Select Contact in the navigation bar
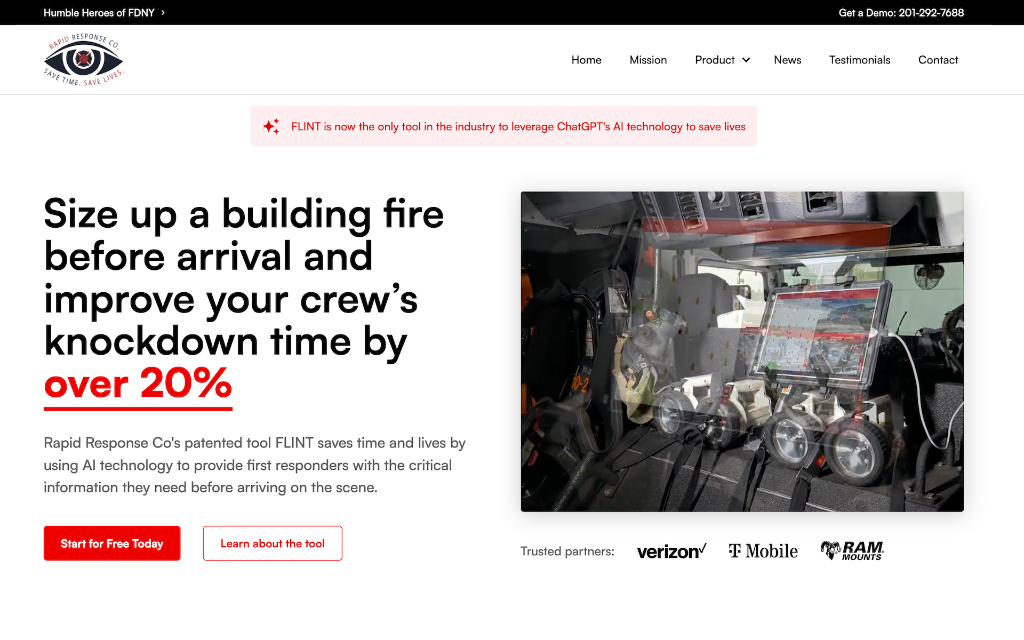The image size is (1024, 640). [x=938, y=60]
